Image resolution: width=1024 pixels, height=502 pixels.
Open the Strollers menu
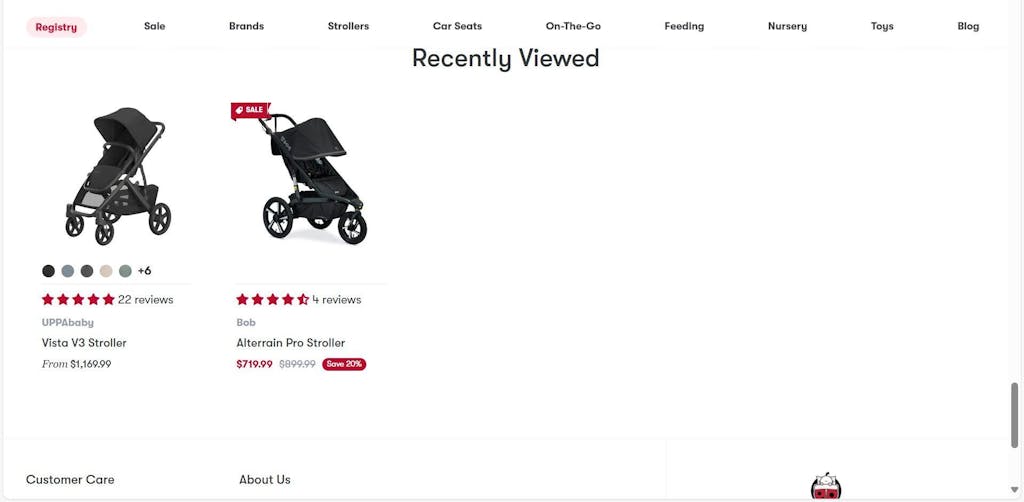(x=348, y=26)
